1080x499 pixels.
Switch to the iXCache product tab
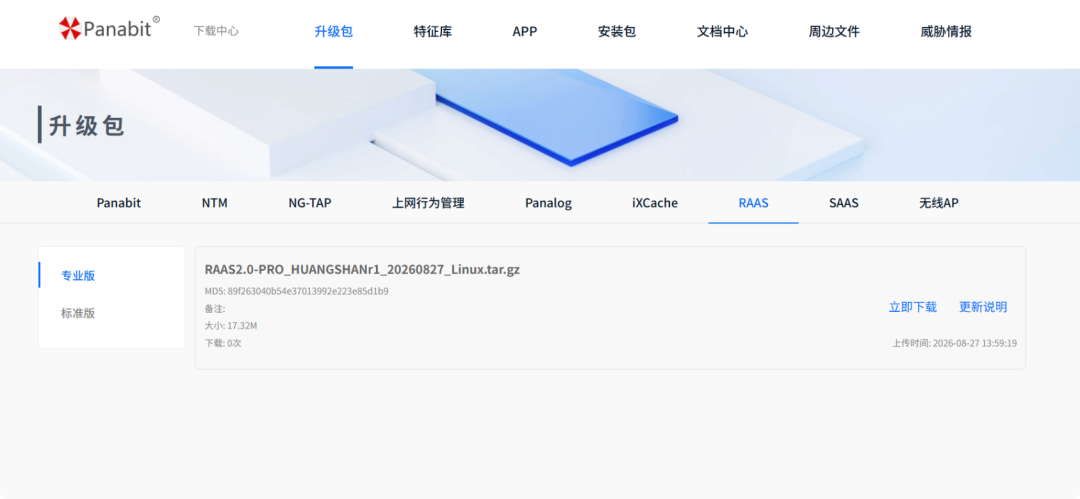(655, 203)
